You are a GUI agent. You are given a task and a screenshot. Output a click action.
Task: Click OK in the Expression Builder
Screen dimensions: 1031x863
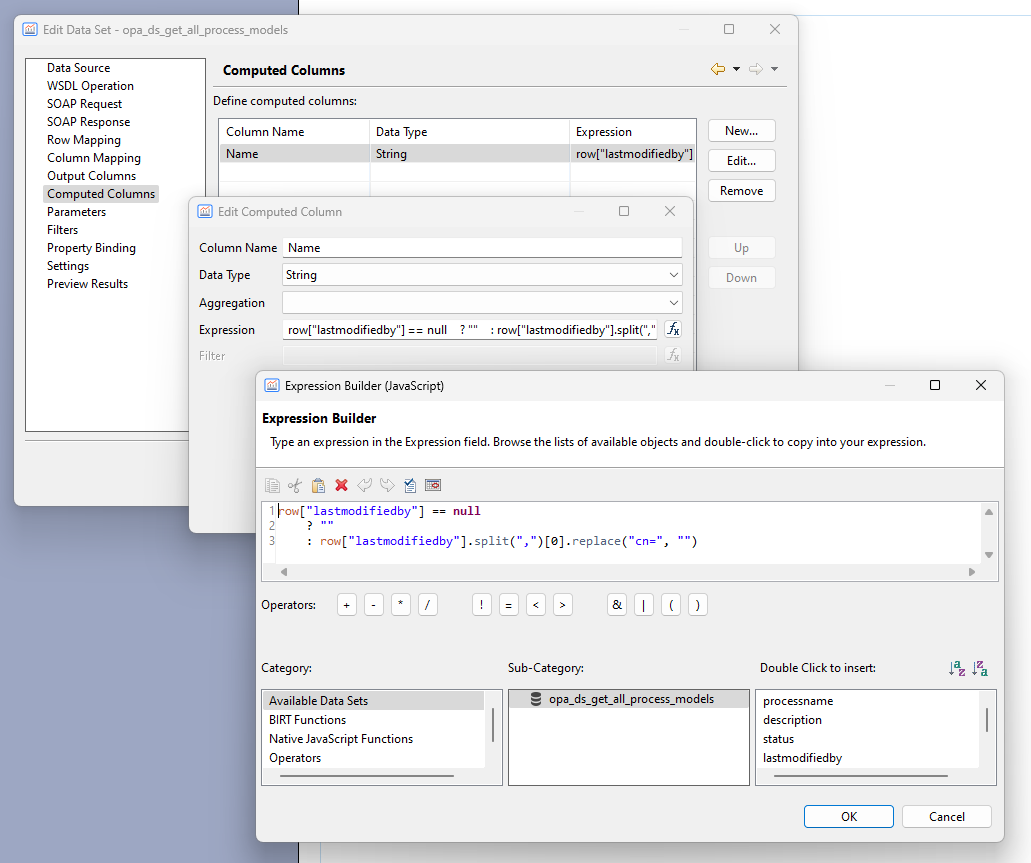tap(849, 816)
